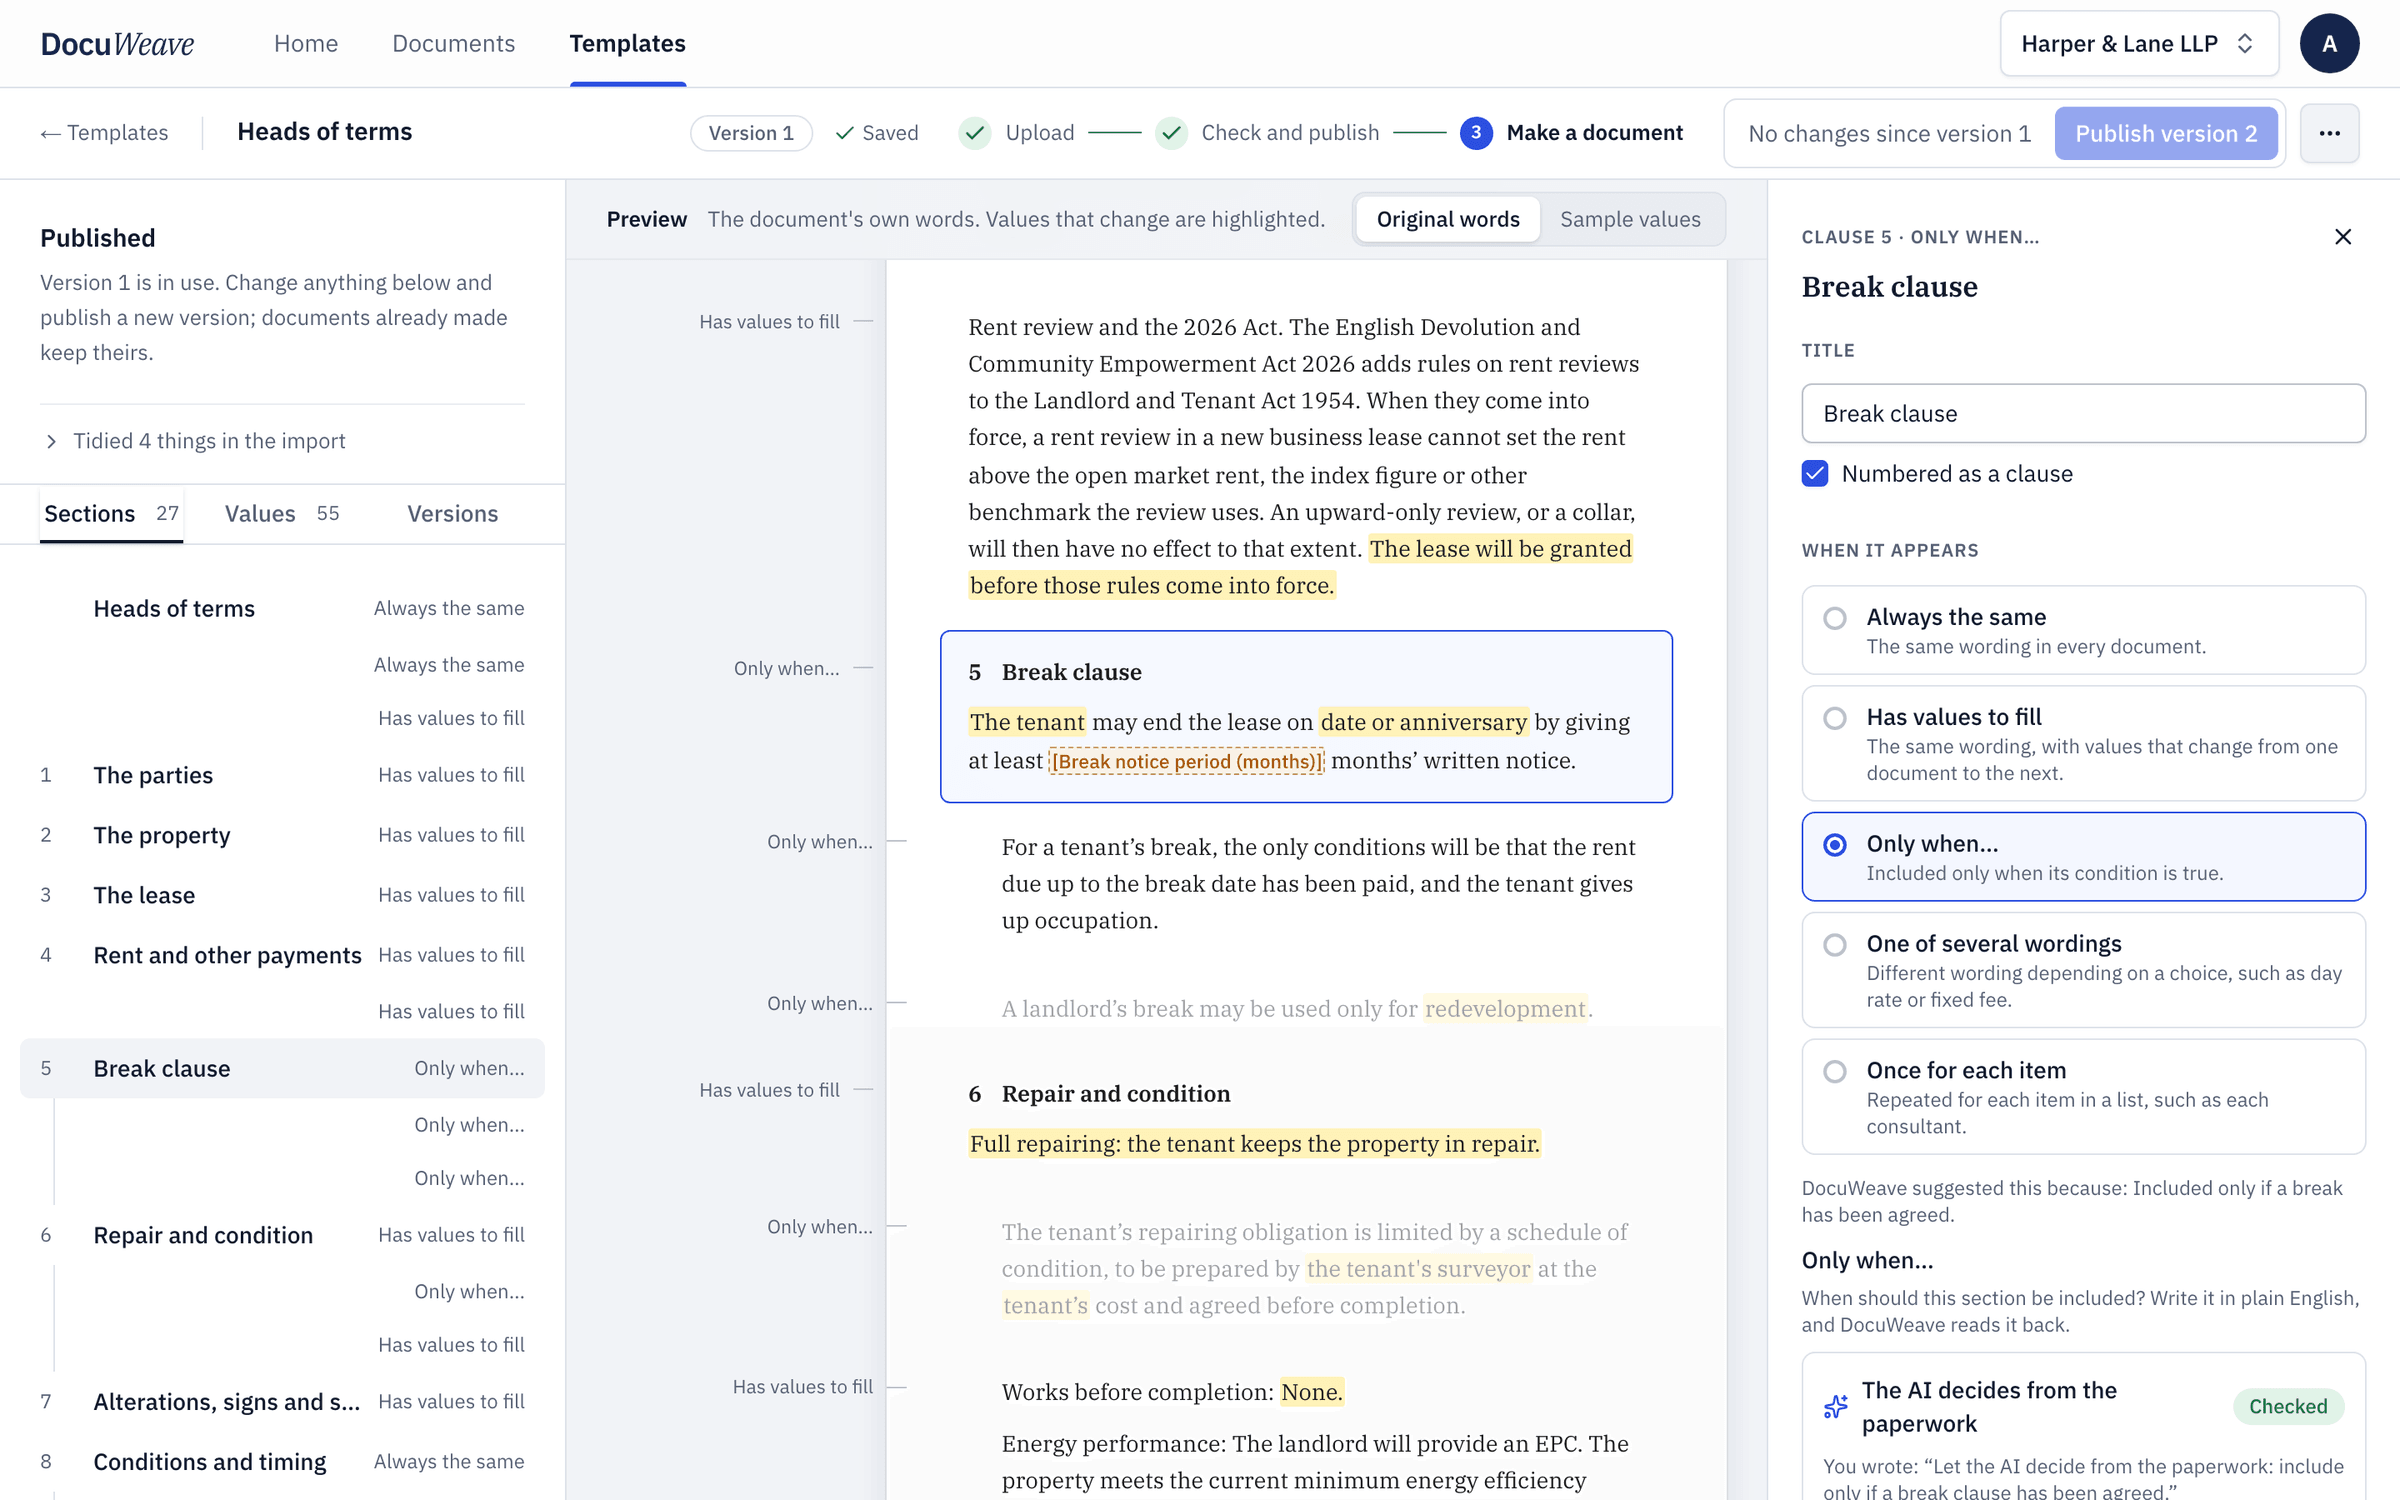Viewport: 2400px width, 1500px height.
Task: Click the AI sparkle icon
Action: (x=1836, y=1406)
